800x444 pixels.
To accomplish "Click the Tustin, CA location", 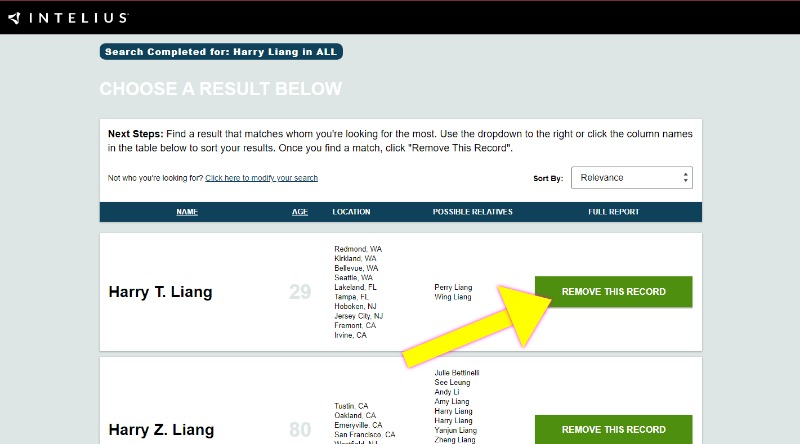I will click(351, 406).
